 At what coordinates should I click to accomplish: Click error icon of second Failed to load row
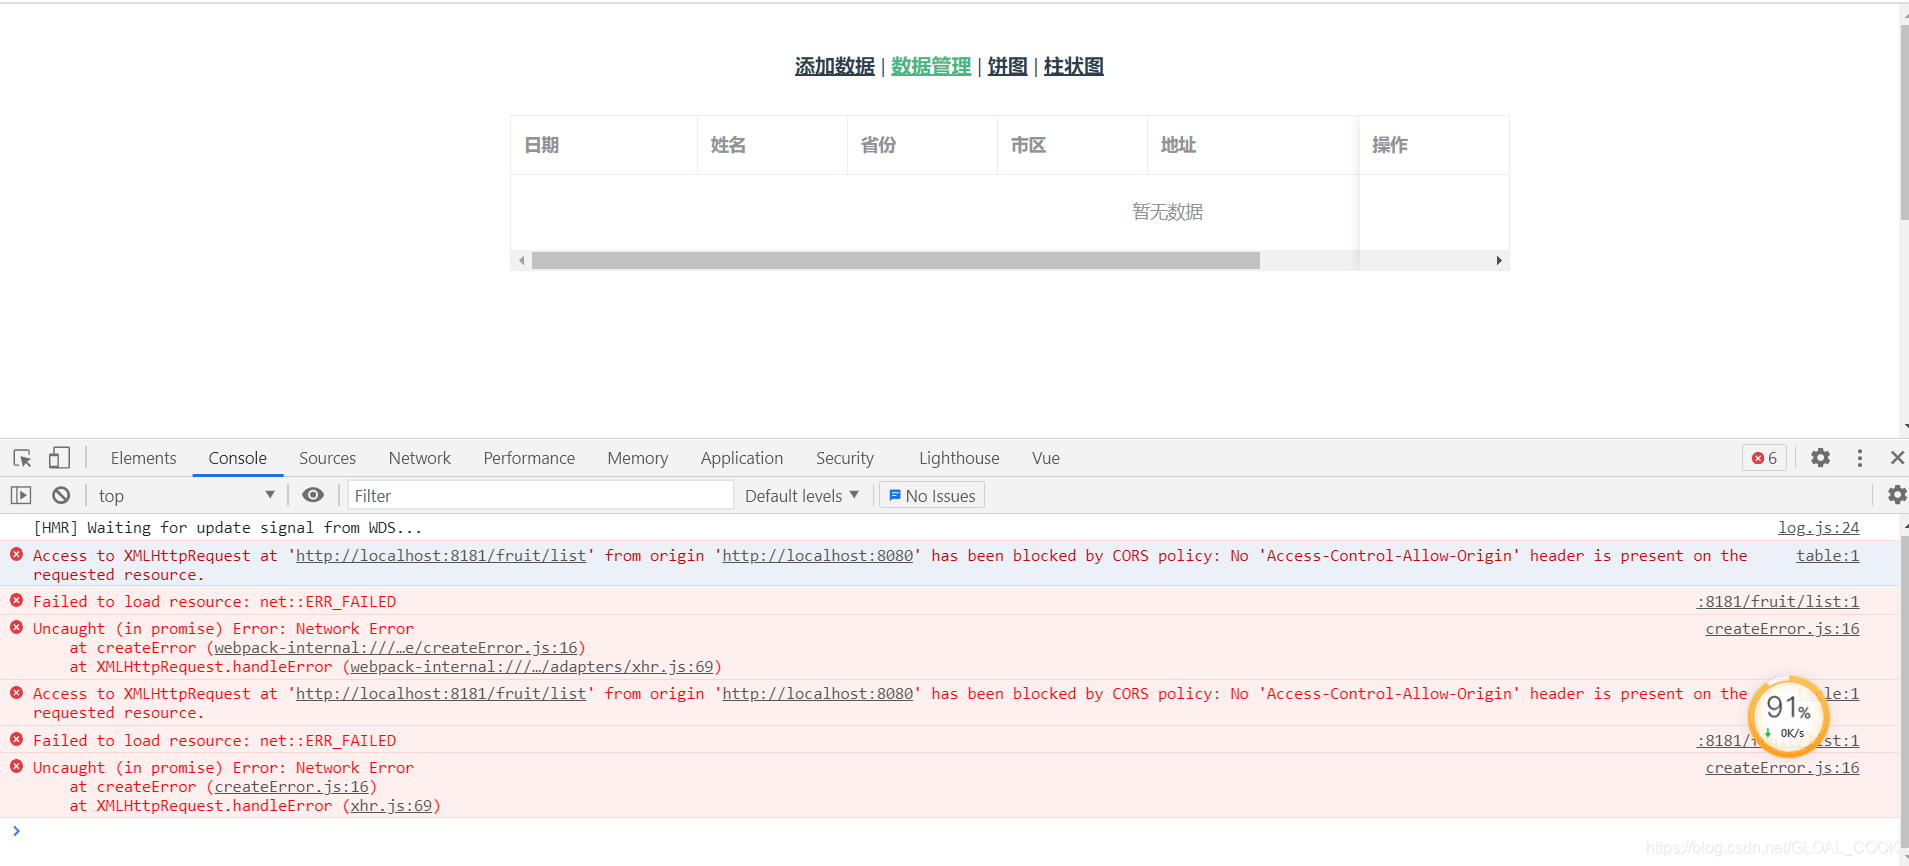[x=16, y=739]
